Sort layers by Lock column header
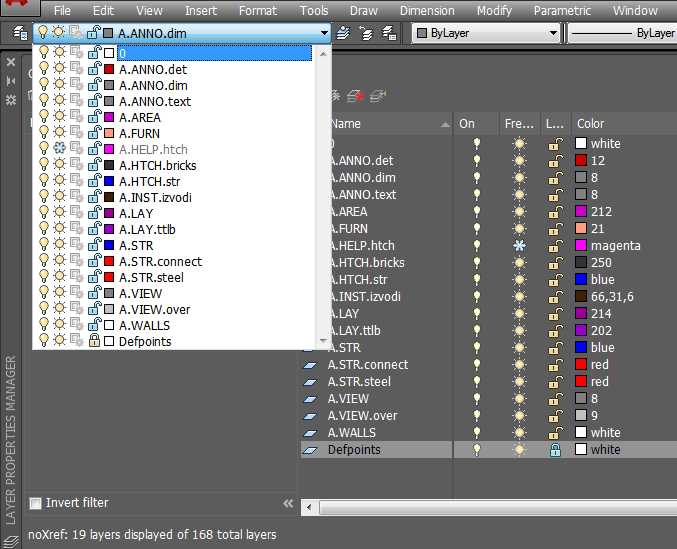 (556, 124)
